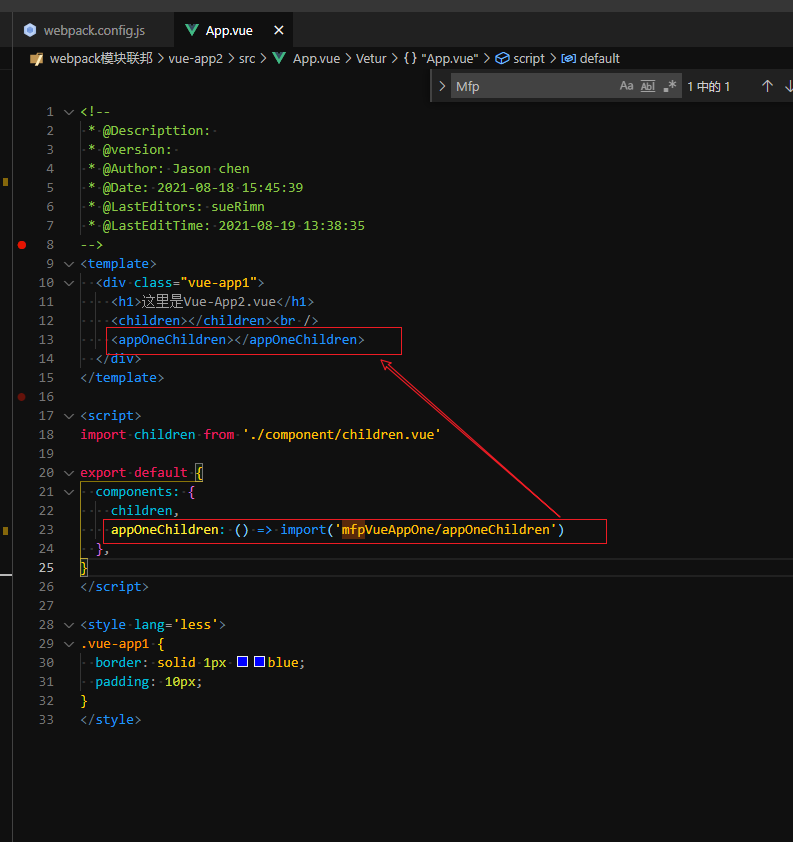
Task: Open the src breadcrumb segment
Action: [247, 59]
